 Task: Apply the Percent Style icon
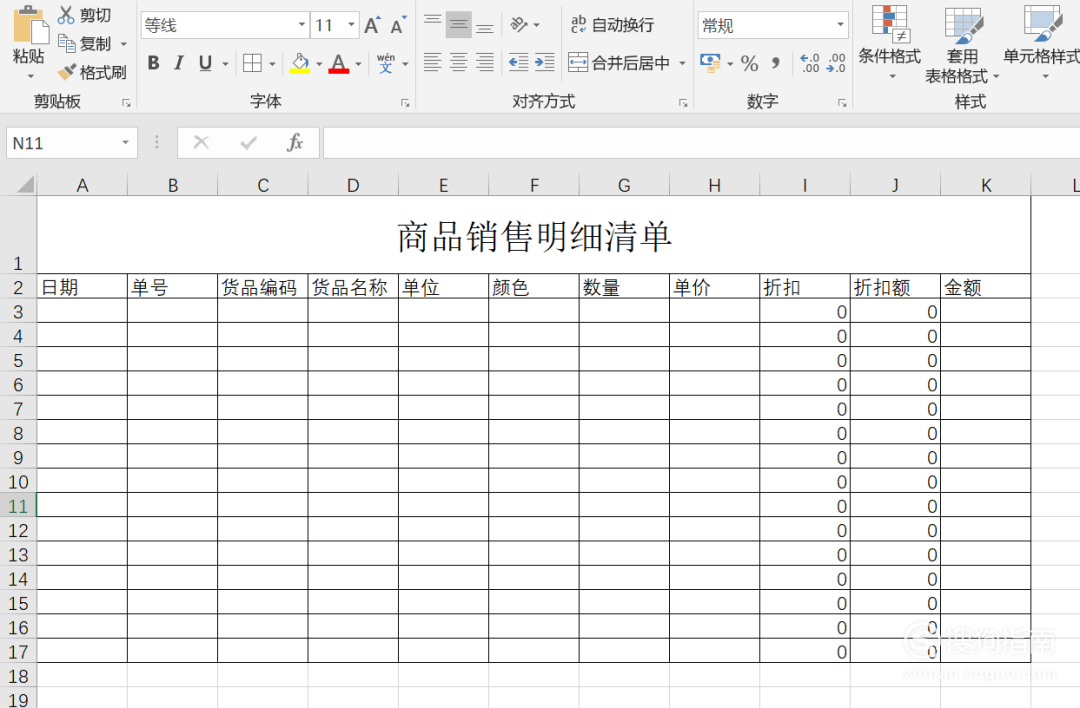[x=748, y=62]
